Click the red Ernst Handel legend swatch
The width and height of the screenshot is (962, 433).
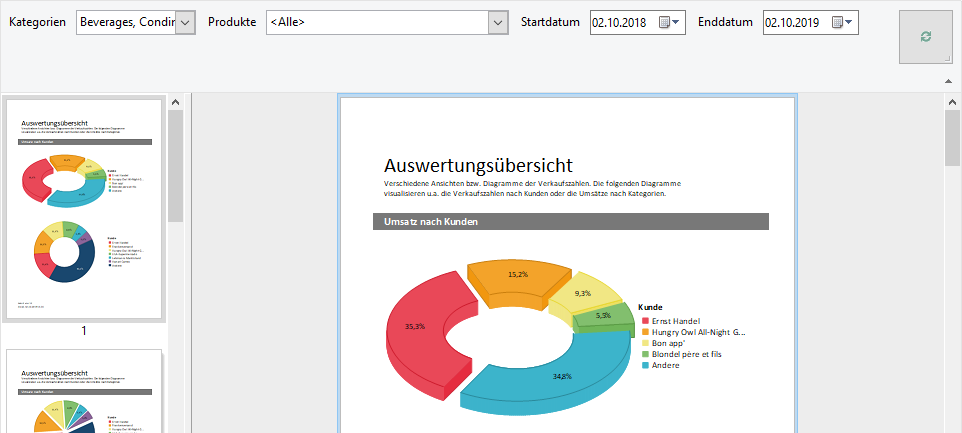tap(645, 320)
